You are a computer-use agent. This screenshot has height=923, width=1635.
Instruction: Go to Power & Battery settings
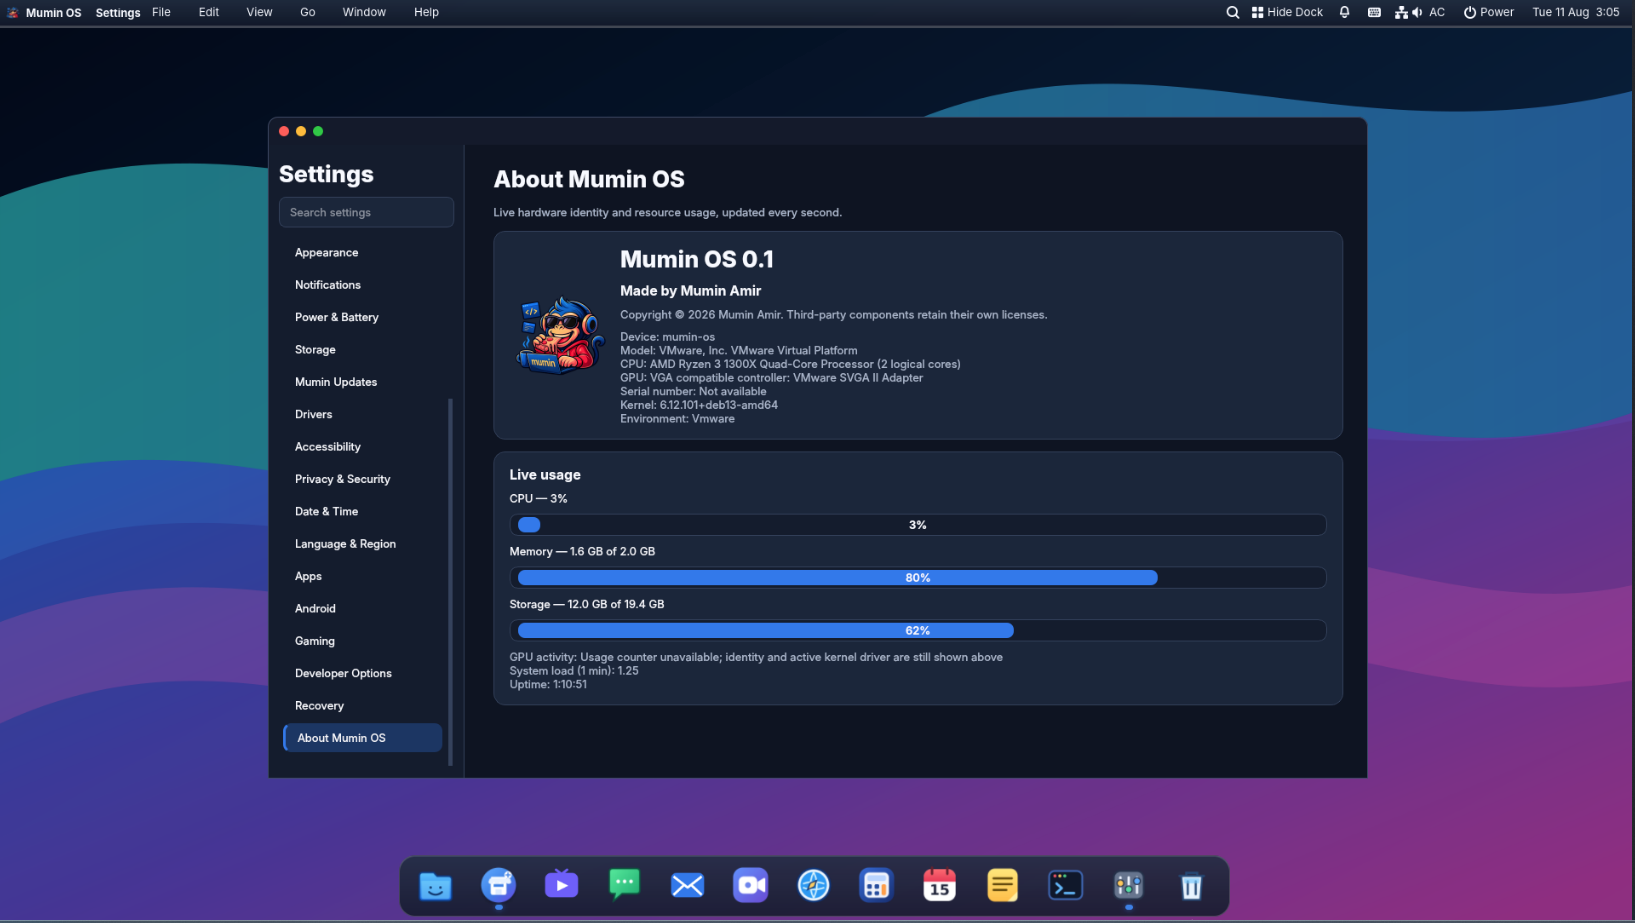[x=363, y=317]
